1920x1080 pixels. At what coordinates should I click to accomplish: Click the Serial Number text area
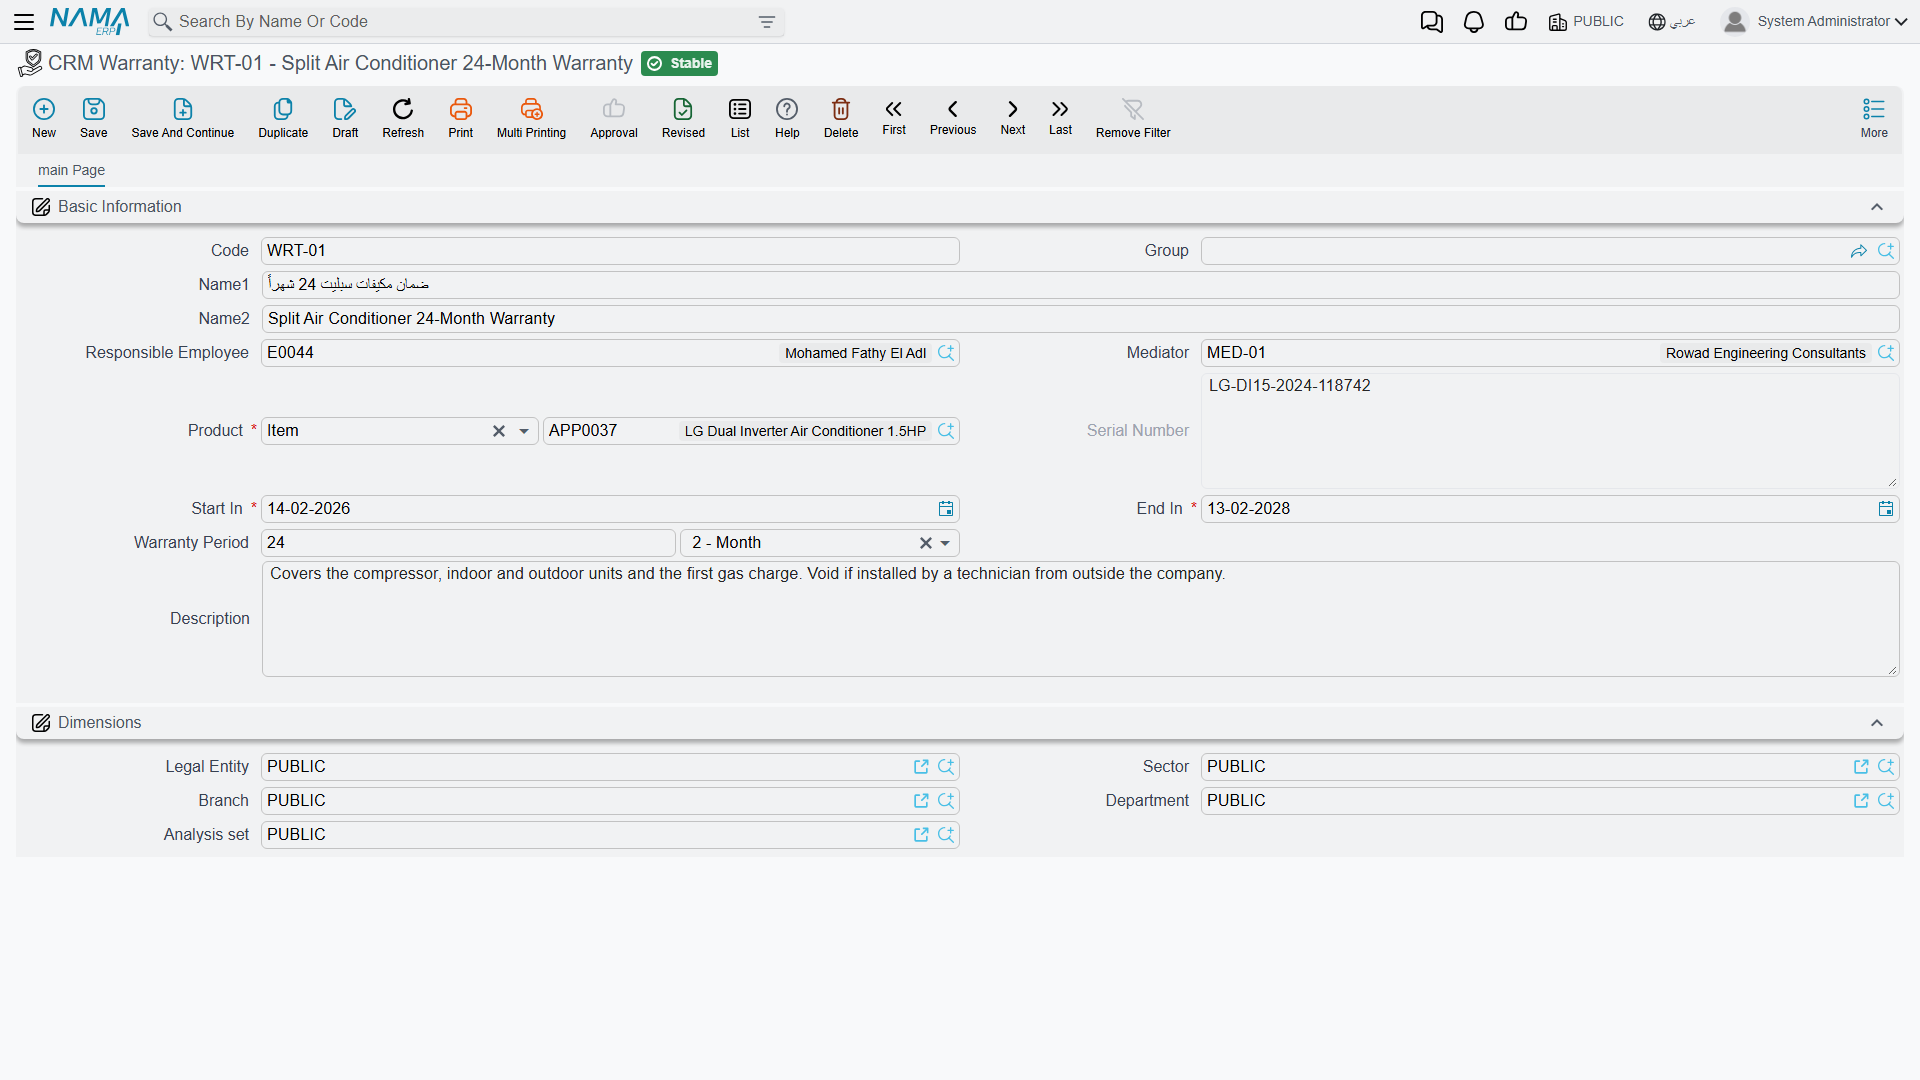1550,430
